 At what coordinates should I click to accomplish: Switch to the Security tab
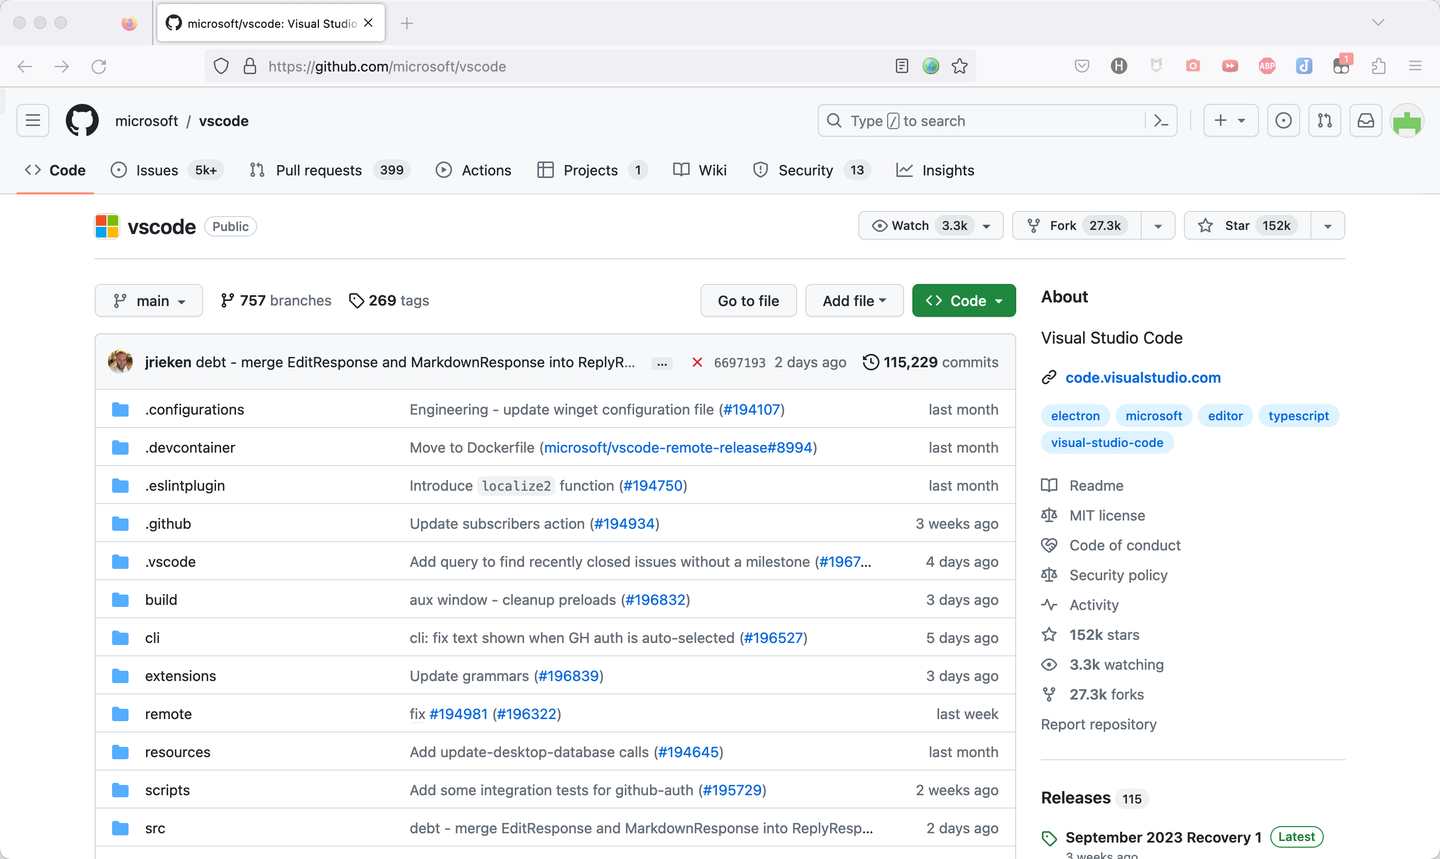tap(812, 170)
